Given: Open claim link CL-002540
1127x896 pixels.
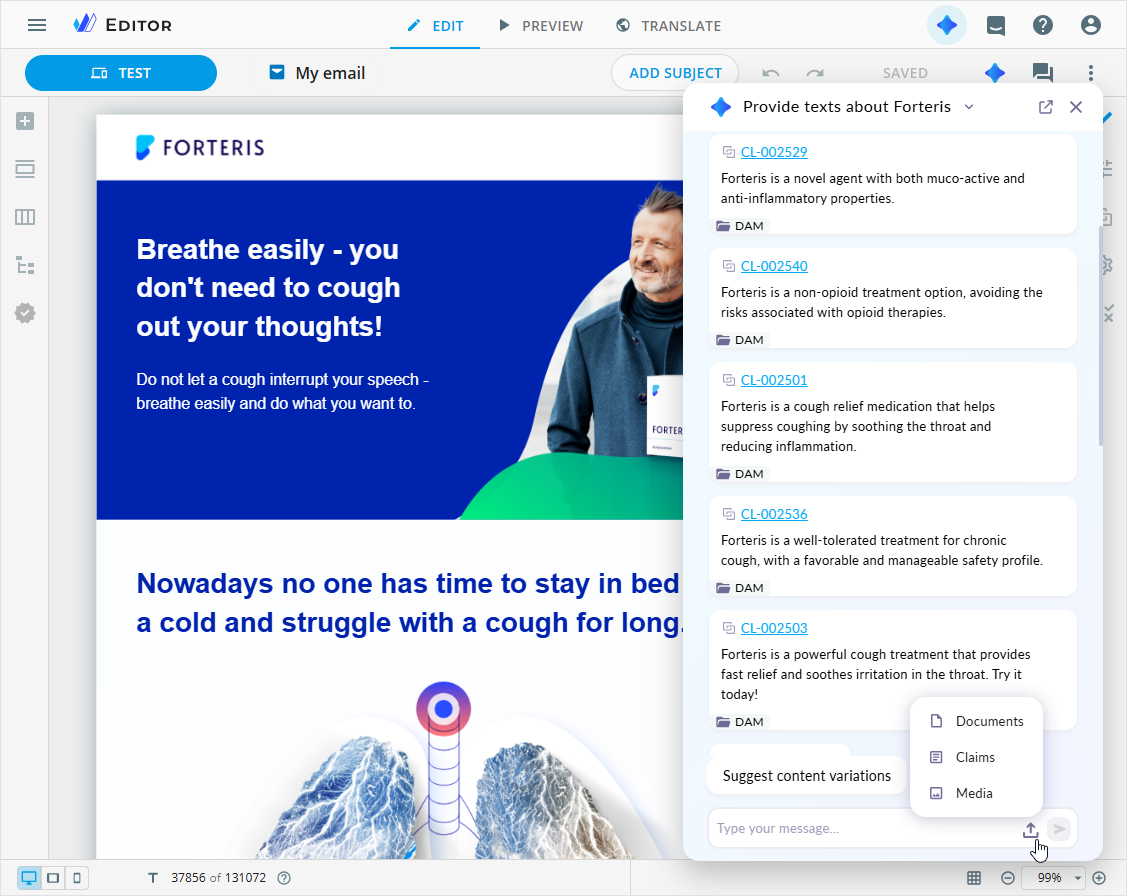Looking at the screenshot, I should [x=773, y=266].
